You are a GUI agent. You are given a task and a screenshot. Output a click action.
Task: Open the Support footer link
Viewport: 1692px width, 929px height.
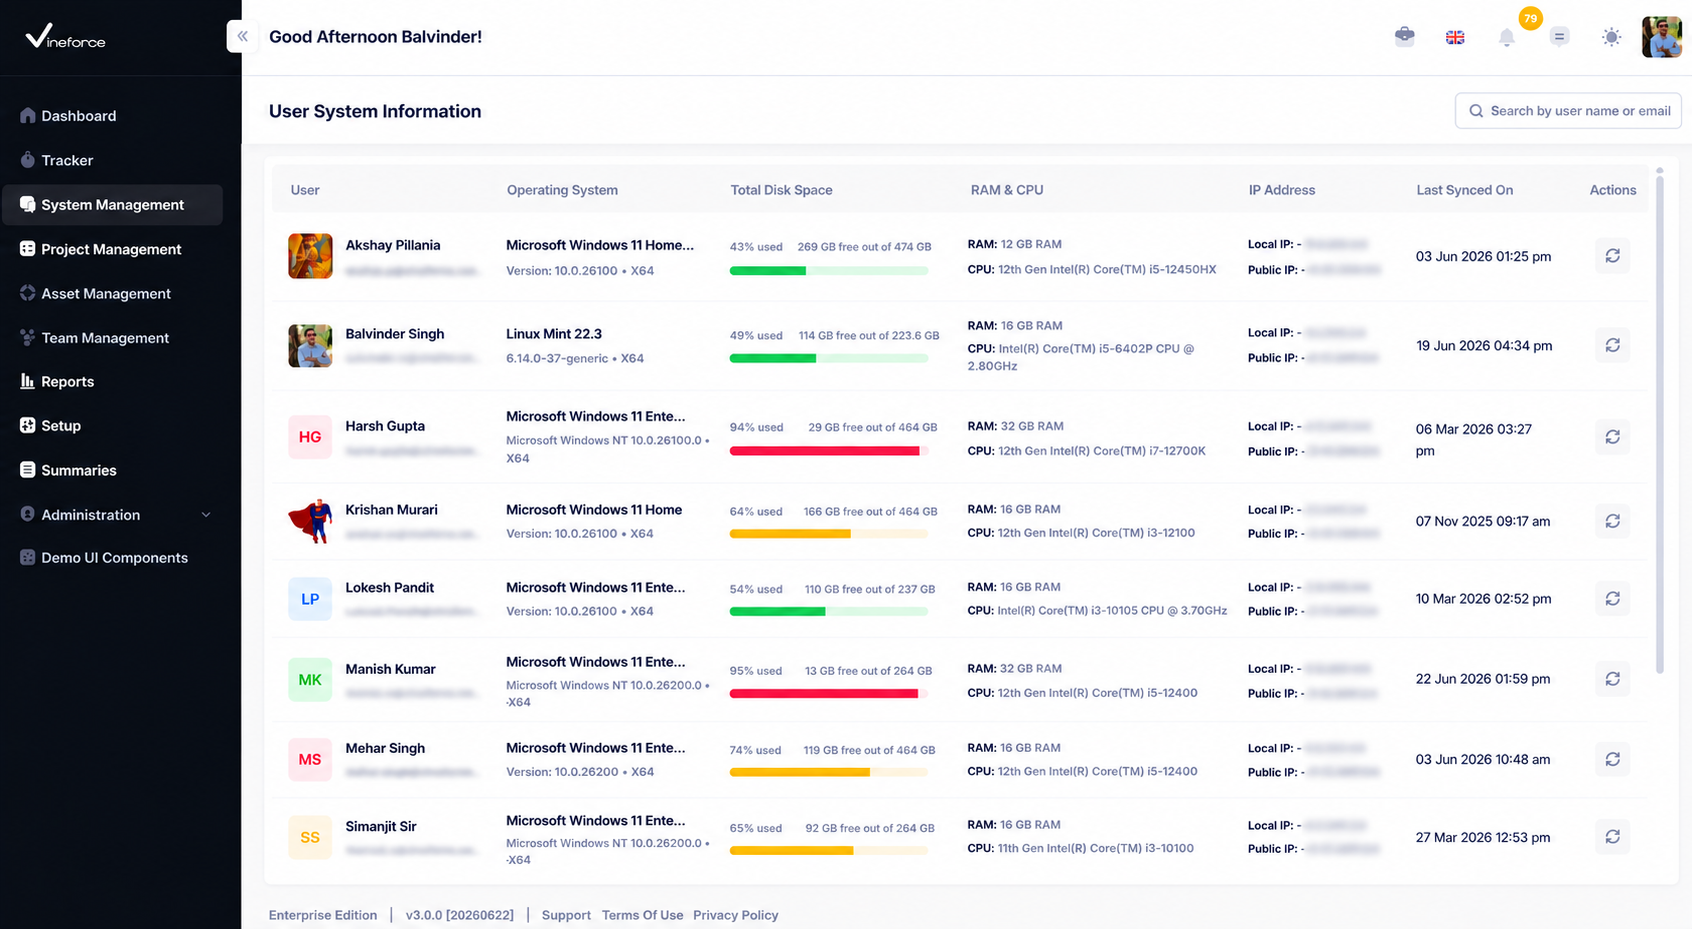566,915
